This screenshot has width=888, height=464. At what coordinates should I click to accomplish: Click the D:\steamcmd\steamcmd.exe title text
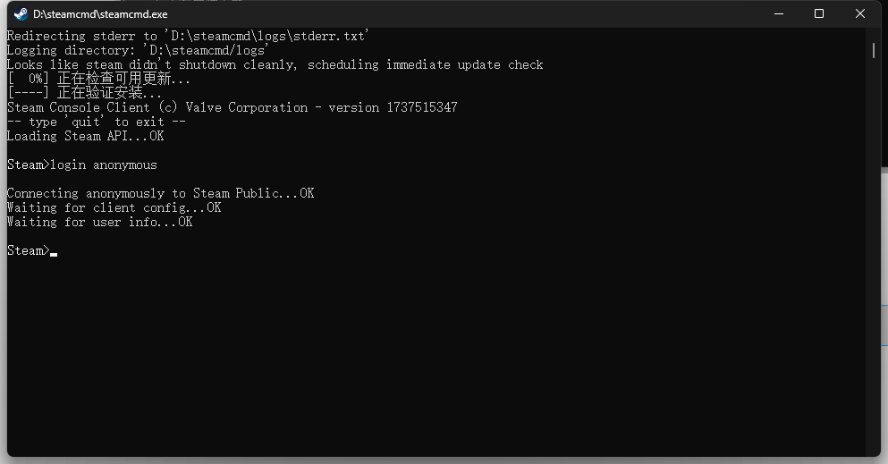click(x=100, y=14)
